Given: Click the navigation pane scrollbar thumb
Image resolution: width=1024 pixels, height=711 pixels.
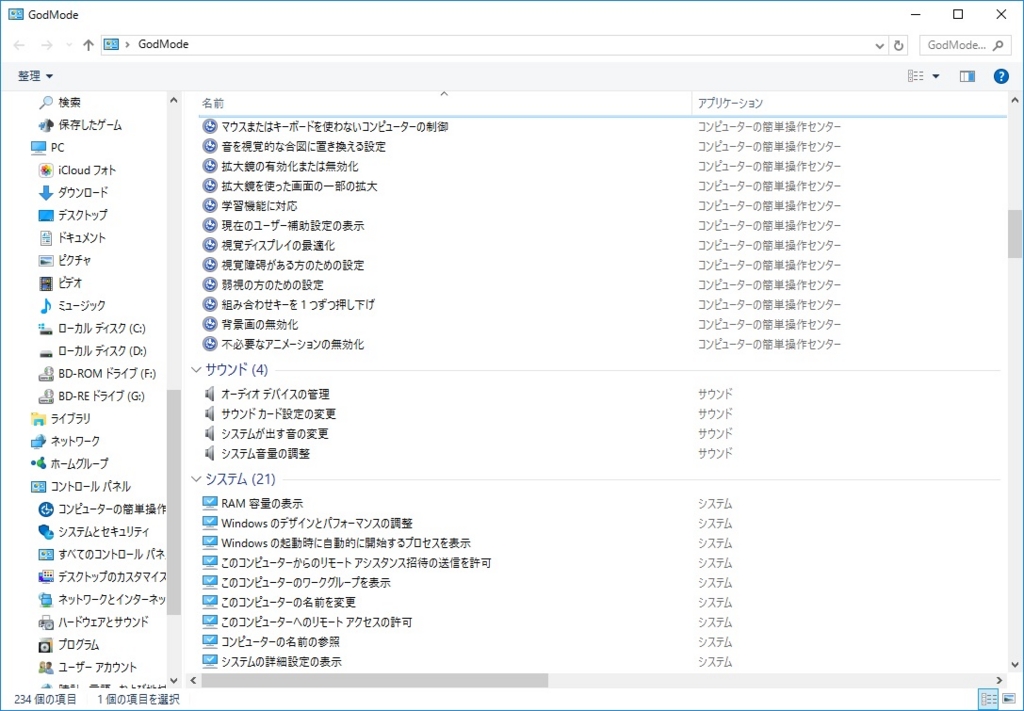Looking at the screenshot, I should [x=173, y=502].
